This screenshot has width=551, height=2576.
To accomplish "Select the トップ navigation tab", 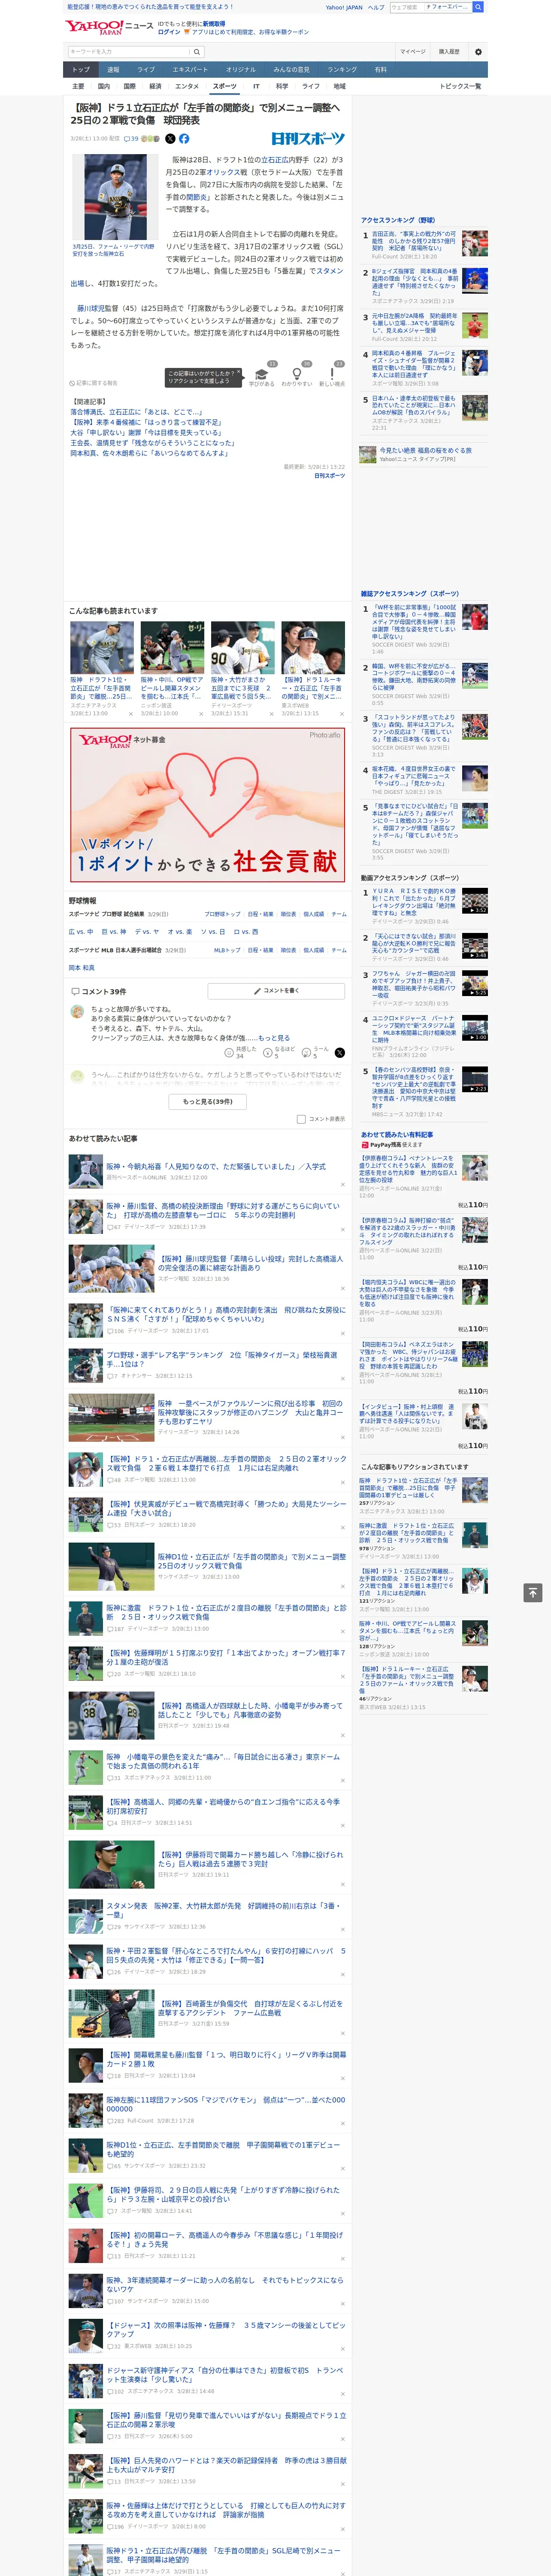I will (x=81, y=70).
